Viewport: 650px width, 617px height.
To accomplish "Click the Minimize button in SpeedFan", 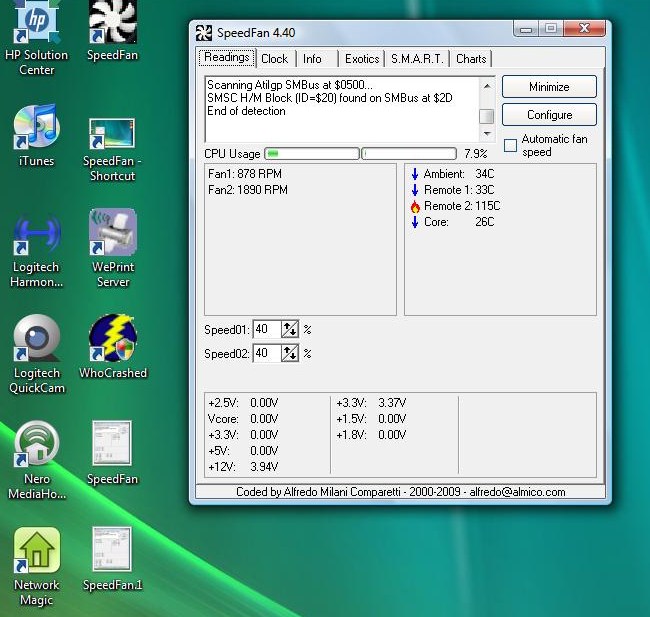I will coord(549,87).
